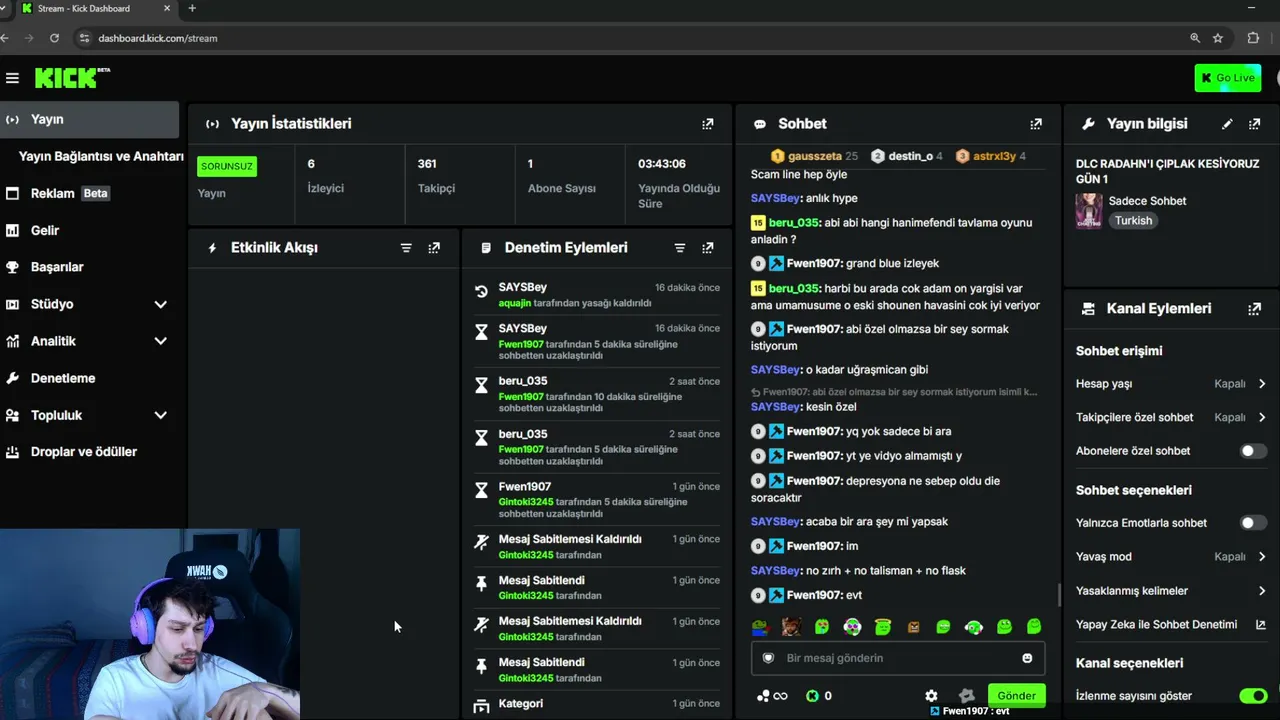Open astrxl3y in the chat leaderboard
Screen dimensions: 1280x720
[991, 156]
